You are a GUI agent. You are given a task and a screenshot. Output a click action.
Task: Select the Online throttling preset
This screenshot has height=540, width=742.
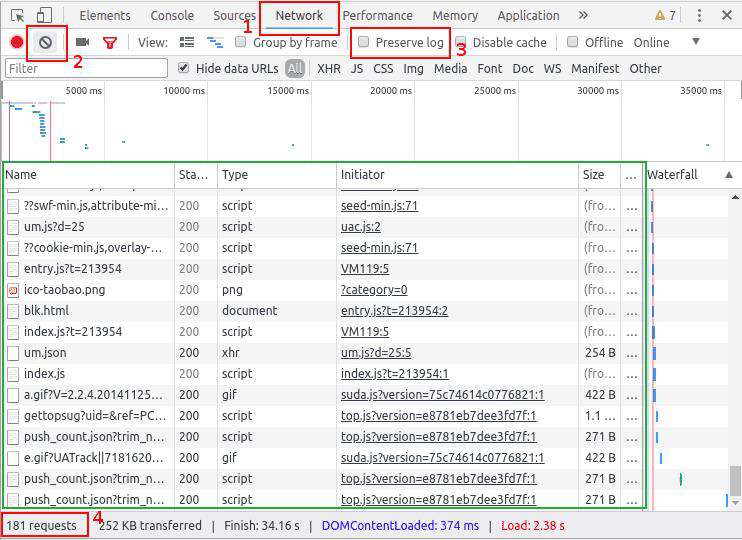click(x=651, y=43)
